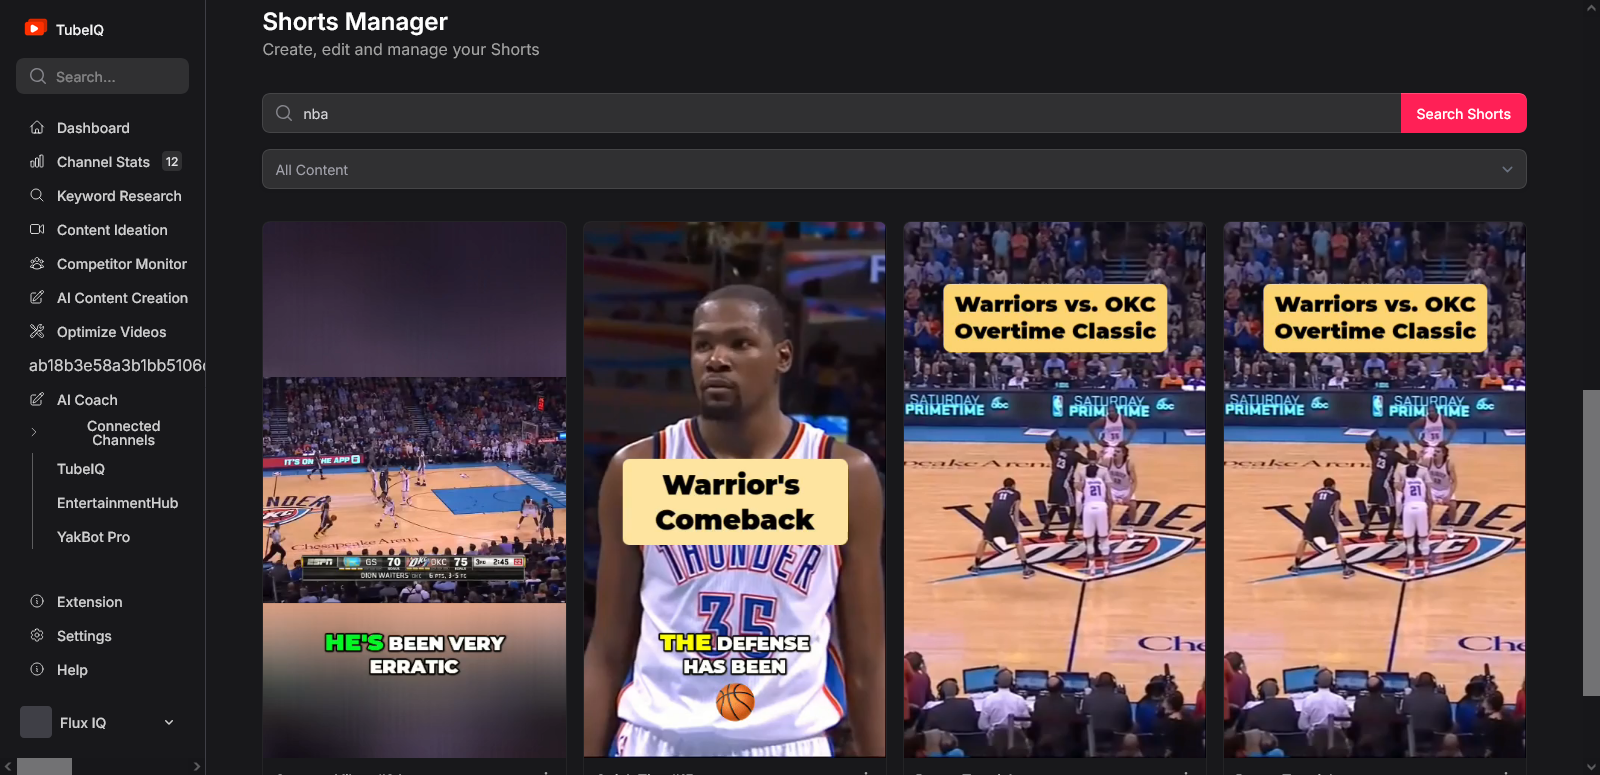Expand the Connected Channels section chevron
This screenshot has height=775, width=1600.
(x=34, y=433)
